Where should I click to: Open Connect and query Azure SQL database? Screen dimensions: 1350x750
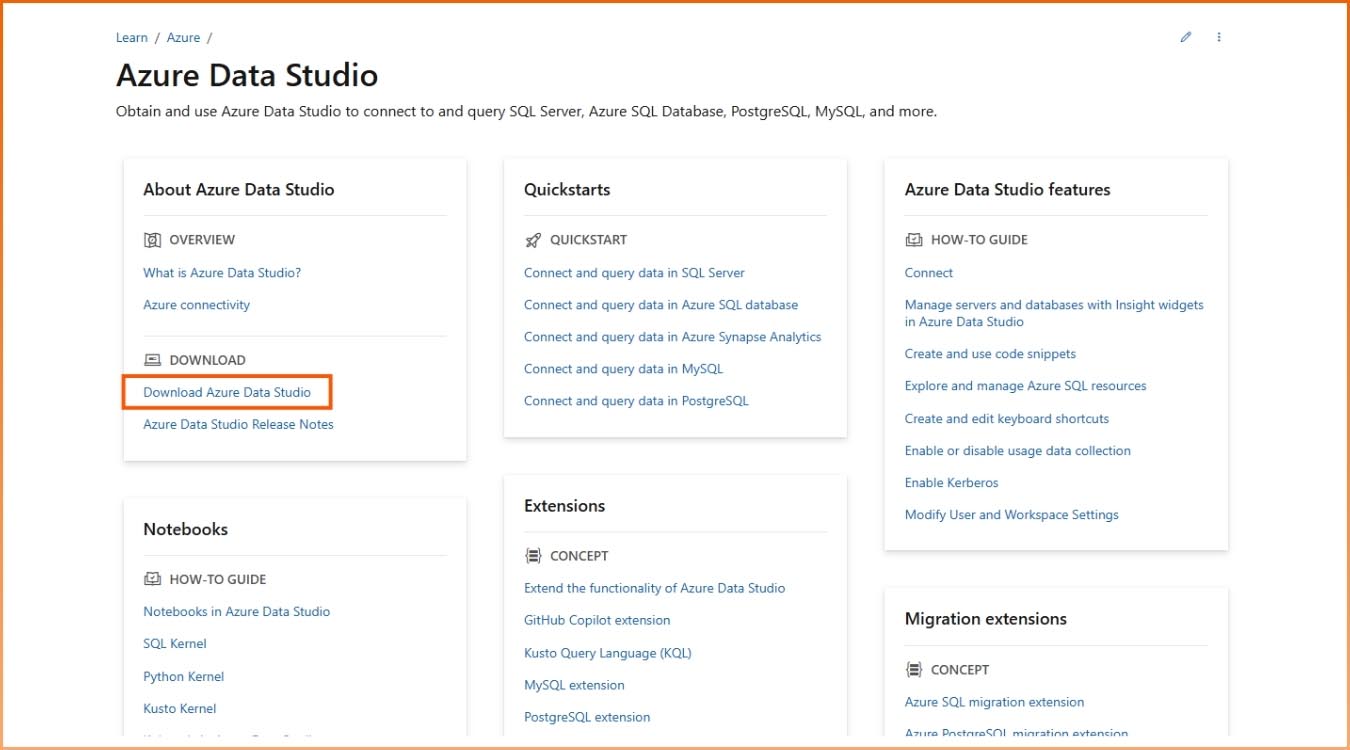pyautogui.click(x=661, y=305)
